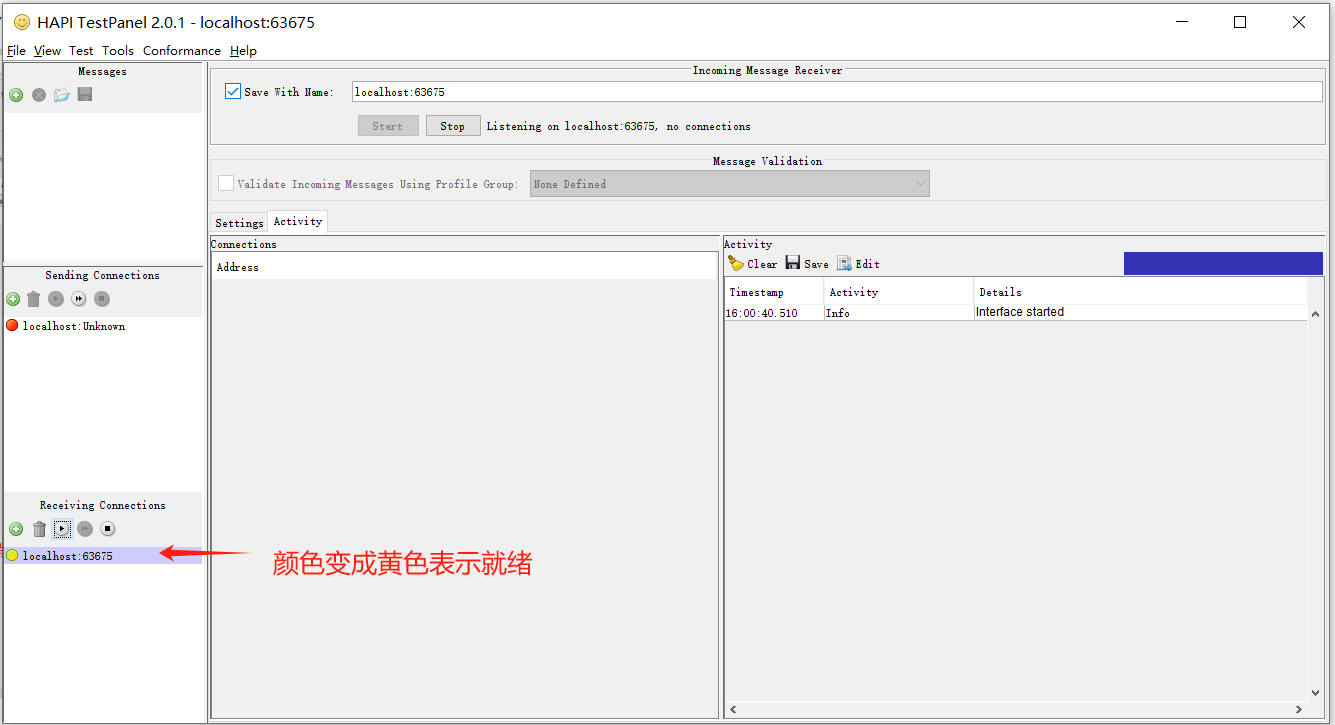Clear the activity log with the broom icon
The width and height of the screenshot is (1335, 725).
pyautogui.click(x=752, y=264)
